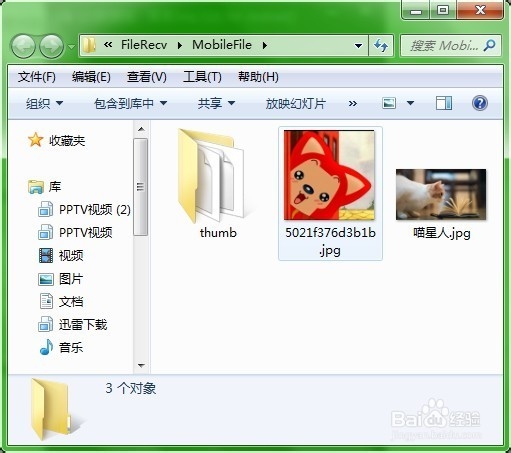
Task: Expand the arrow after MobileFile in path
Action: coord(265,45)
